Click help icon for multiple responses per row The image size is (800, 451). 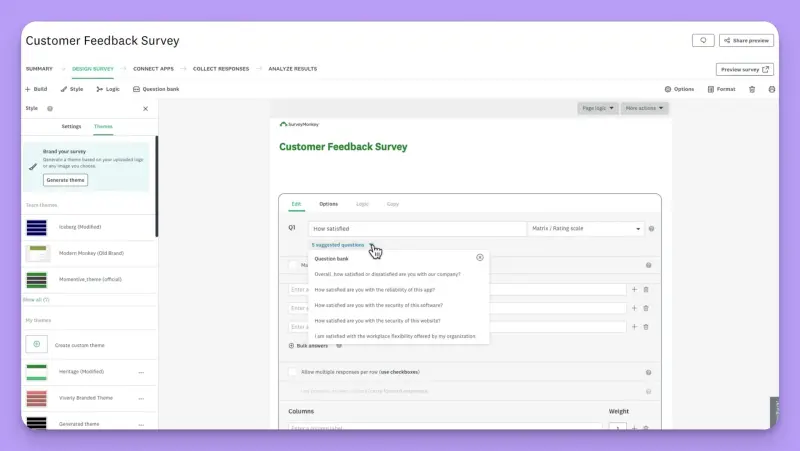(x=648, y=372)
